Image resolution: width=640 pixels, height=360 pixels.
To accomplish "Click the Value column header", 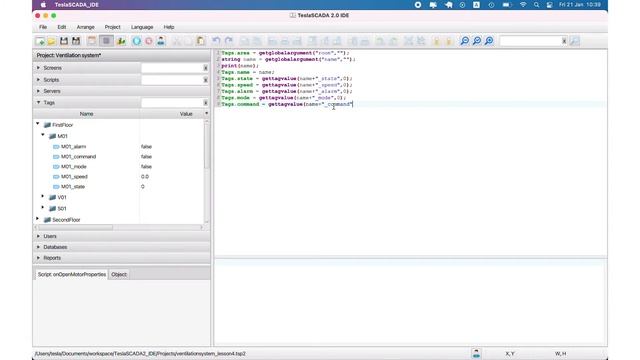I will [x=186, y=114].
